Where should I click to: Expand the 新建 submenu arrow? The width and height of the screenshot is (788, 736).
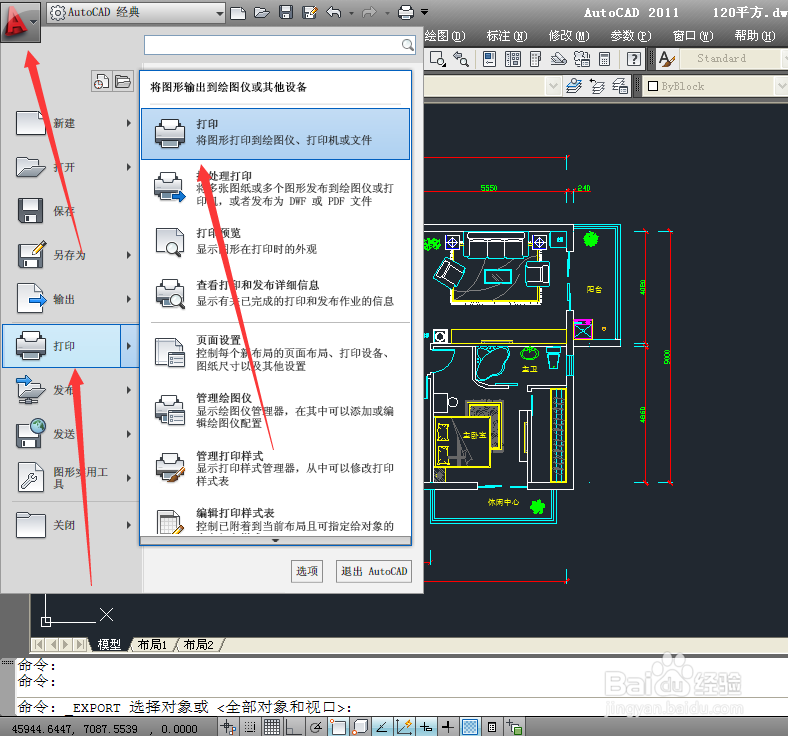click(x=129, y=123)
